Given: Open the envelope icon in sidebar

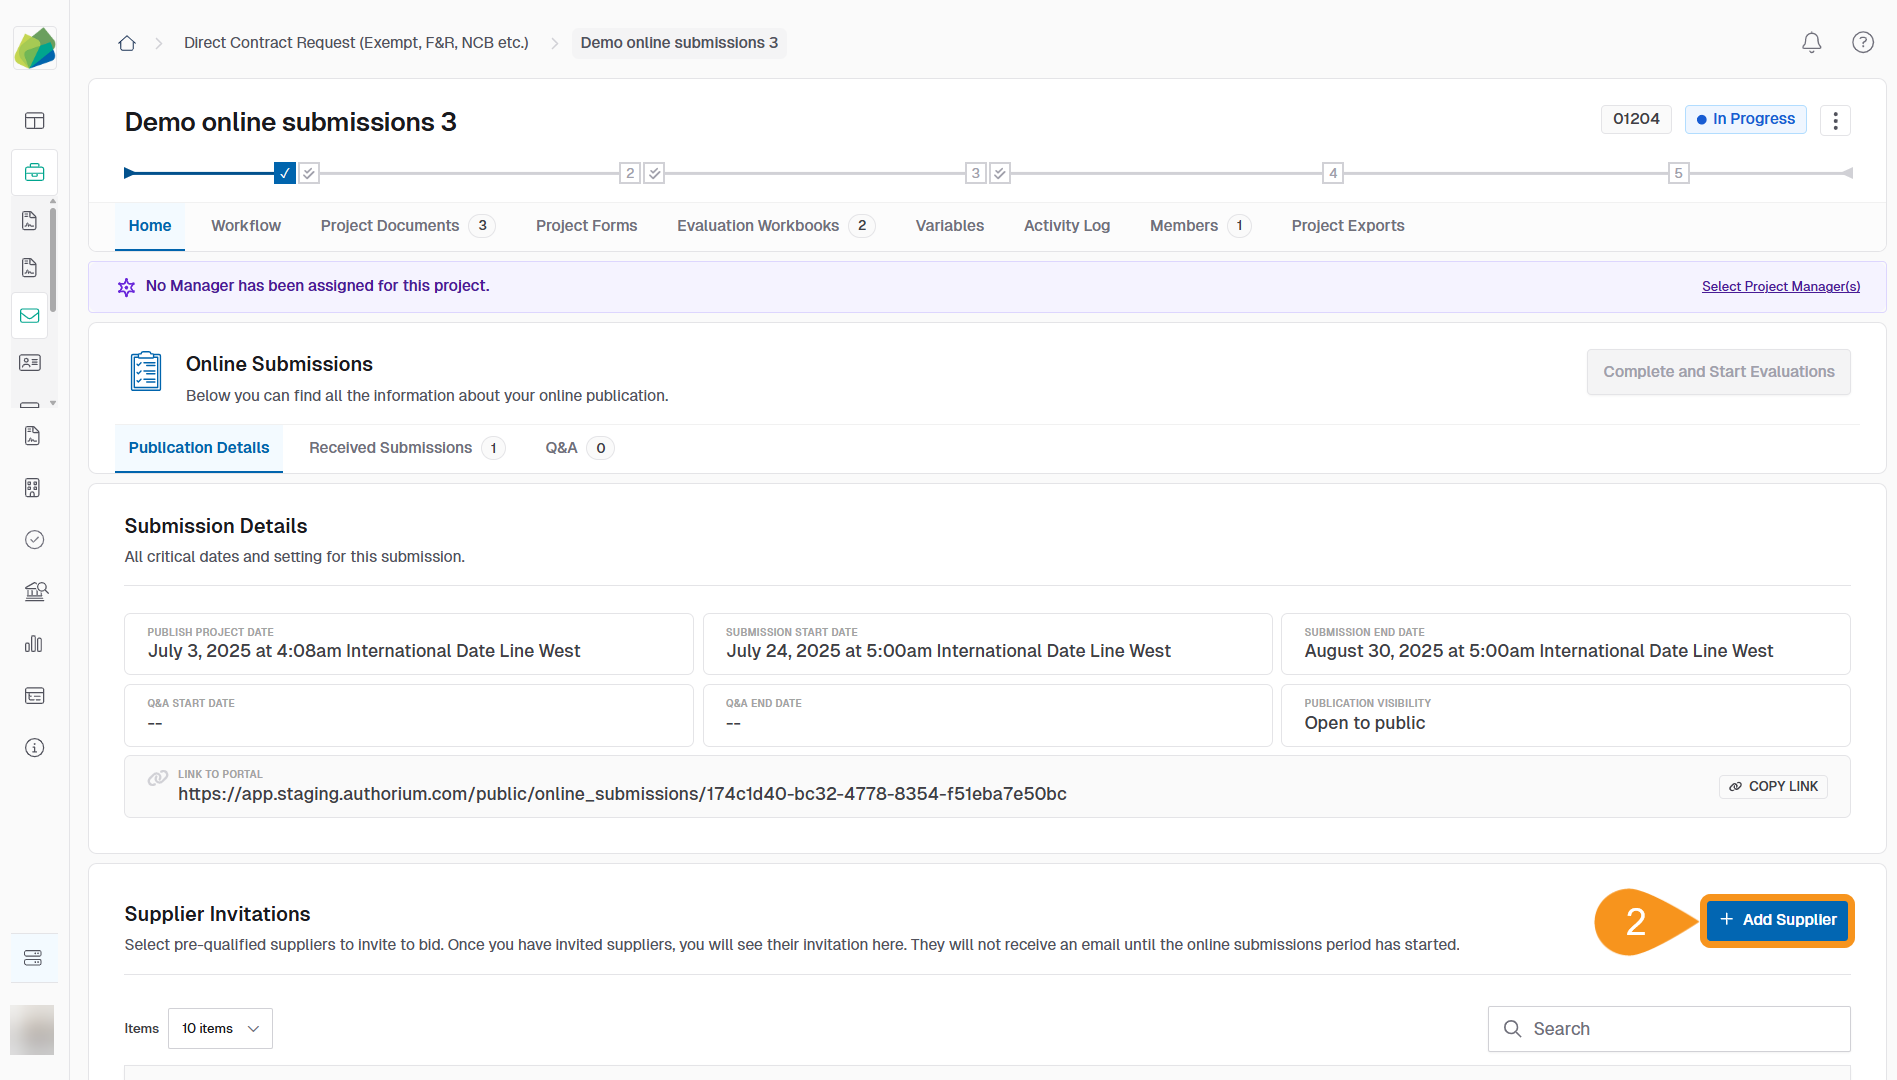Looking at the screenshot, I should coord(30,316).
